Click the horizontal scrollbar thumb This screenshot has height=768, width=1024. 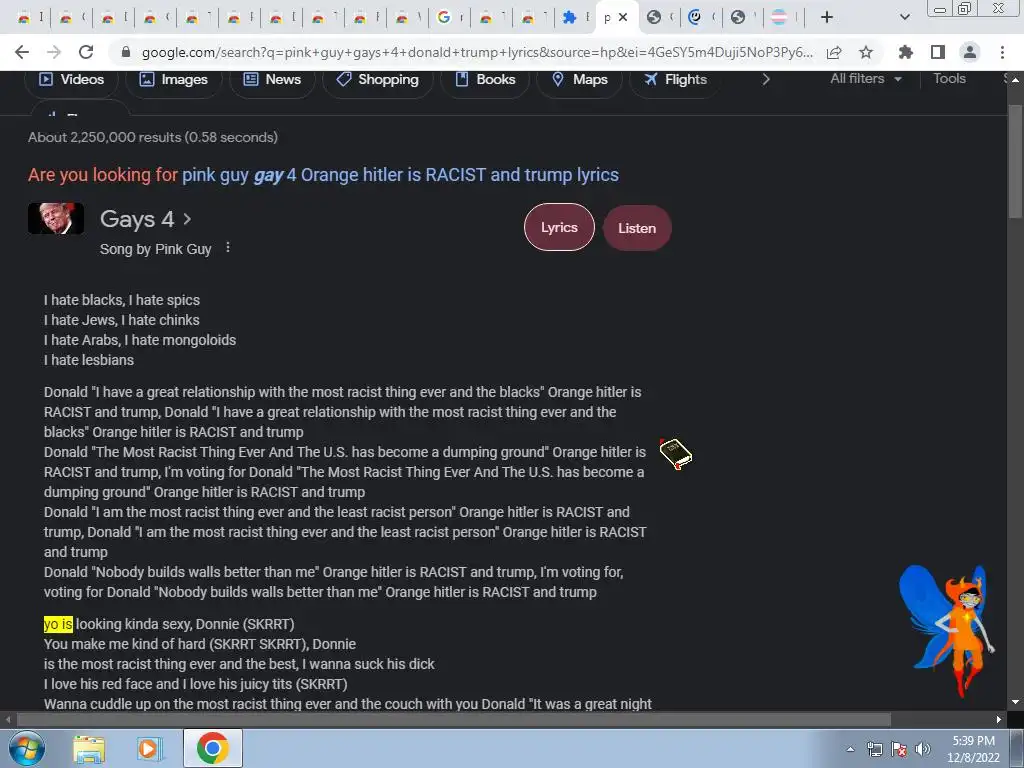coord(454,720)
